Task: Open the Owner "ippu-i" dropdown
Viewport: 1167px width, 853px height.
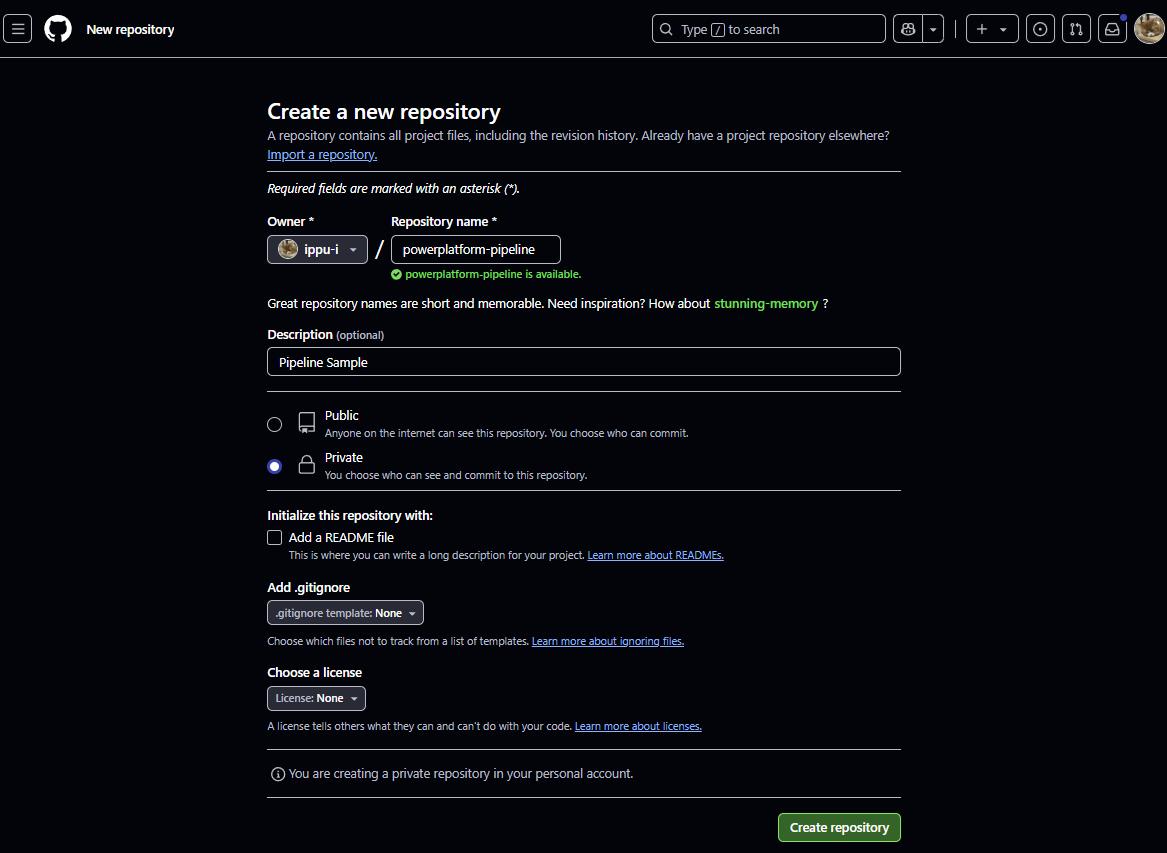Action: click(317, 249)
